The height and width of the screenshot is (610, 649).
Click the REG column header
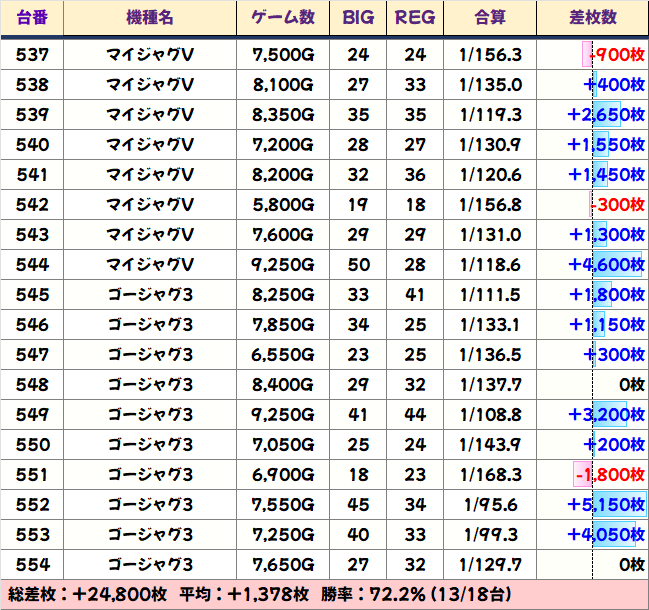pyautogui.click(x=415, y=18)
